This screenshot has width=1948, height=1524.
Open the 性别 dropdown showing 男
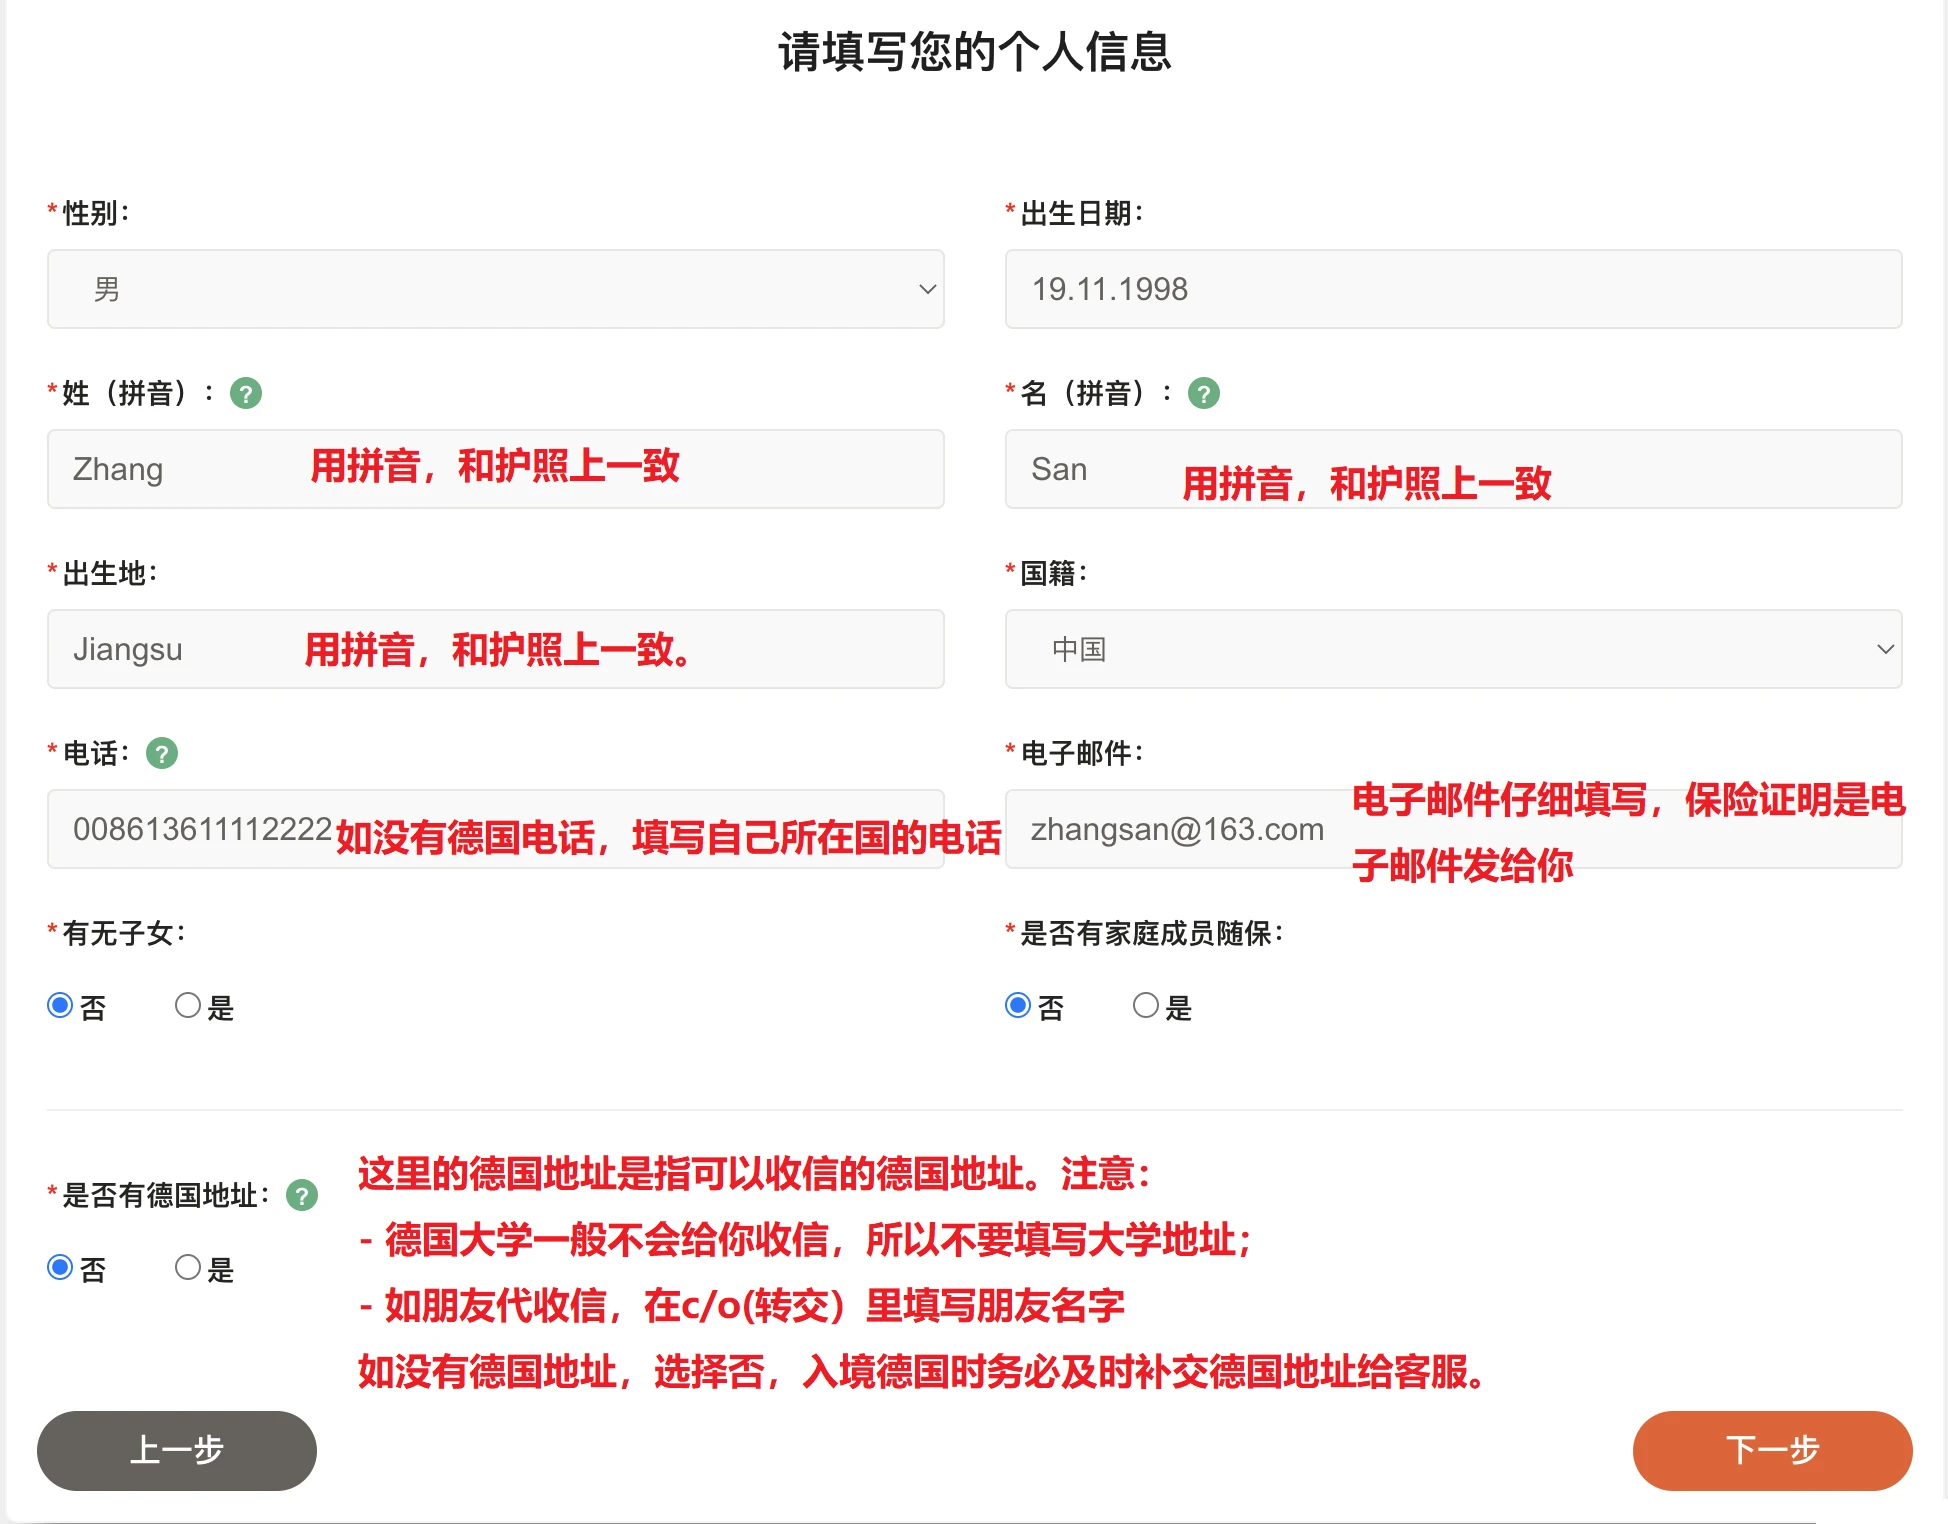[496, 289]
